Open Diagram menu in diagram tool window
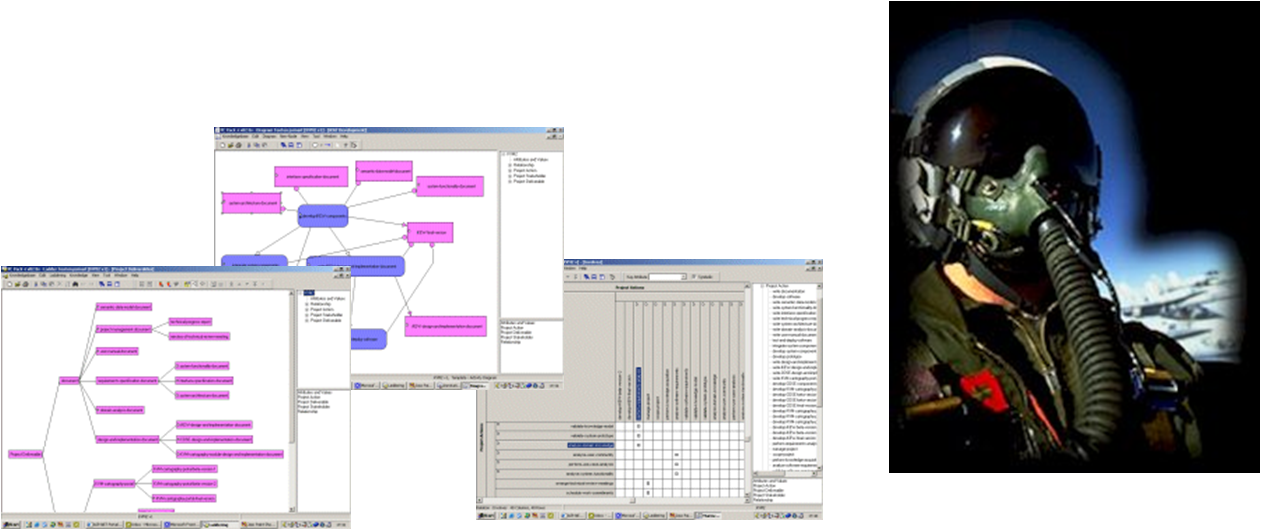 (269, 136)
